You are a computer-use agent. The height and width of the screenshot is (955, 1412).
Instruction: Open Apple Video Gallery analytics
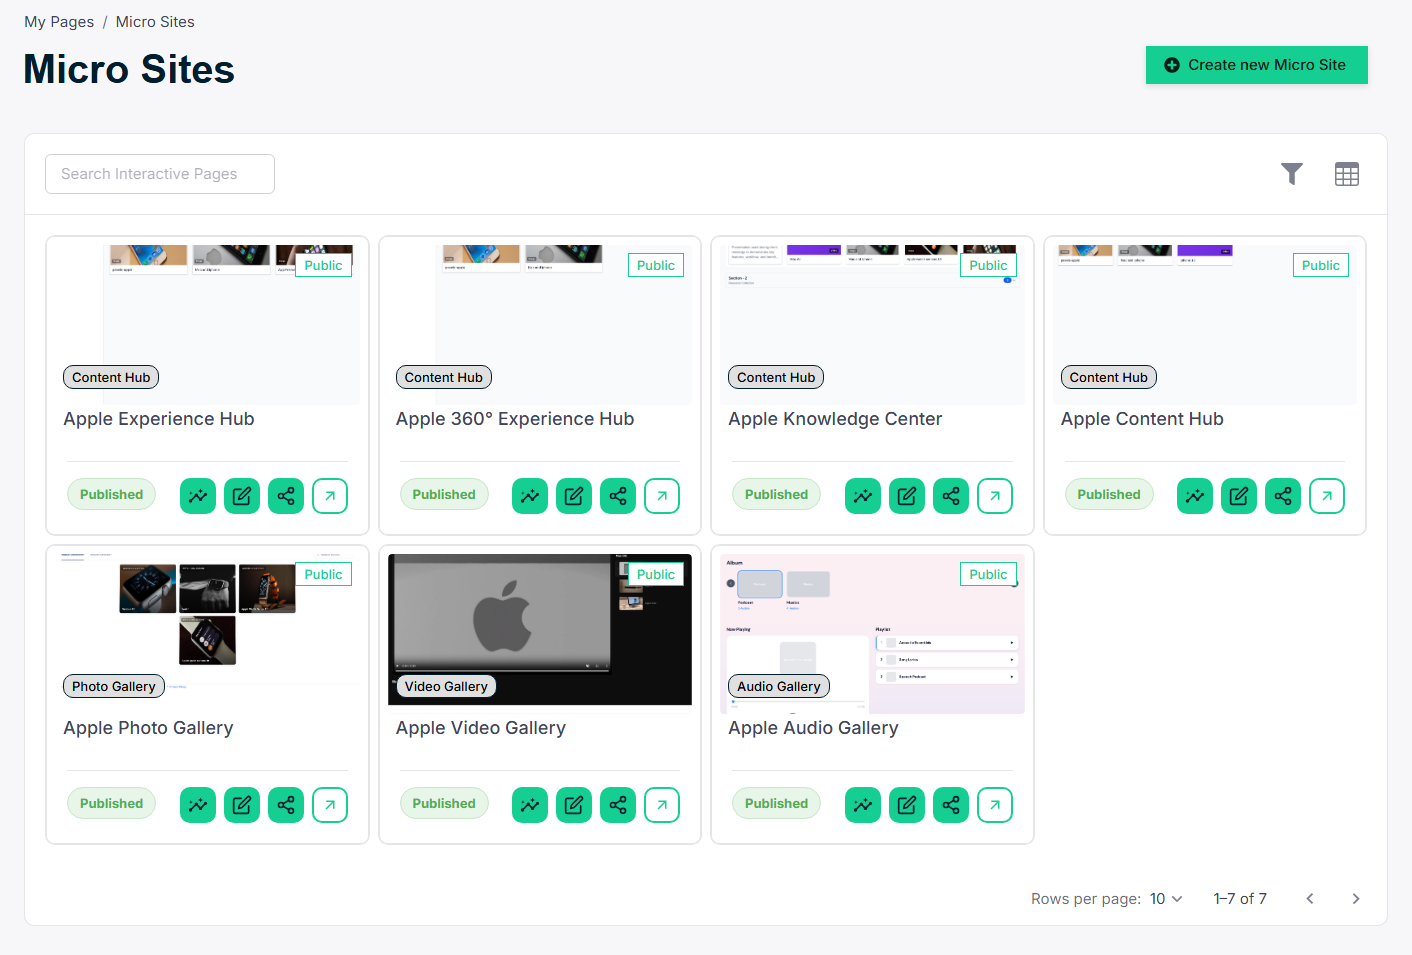point(530,805)
